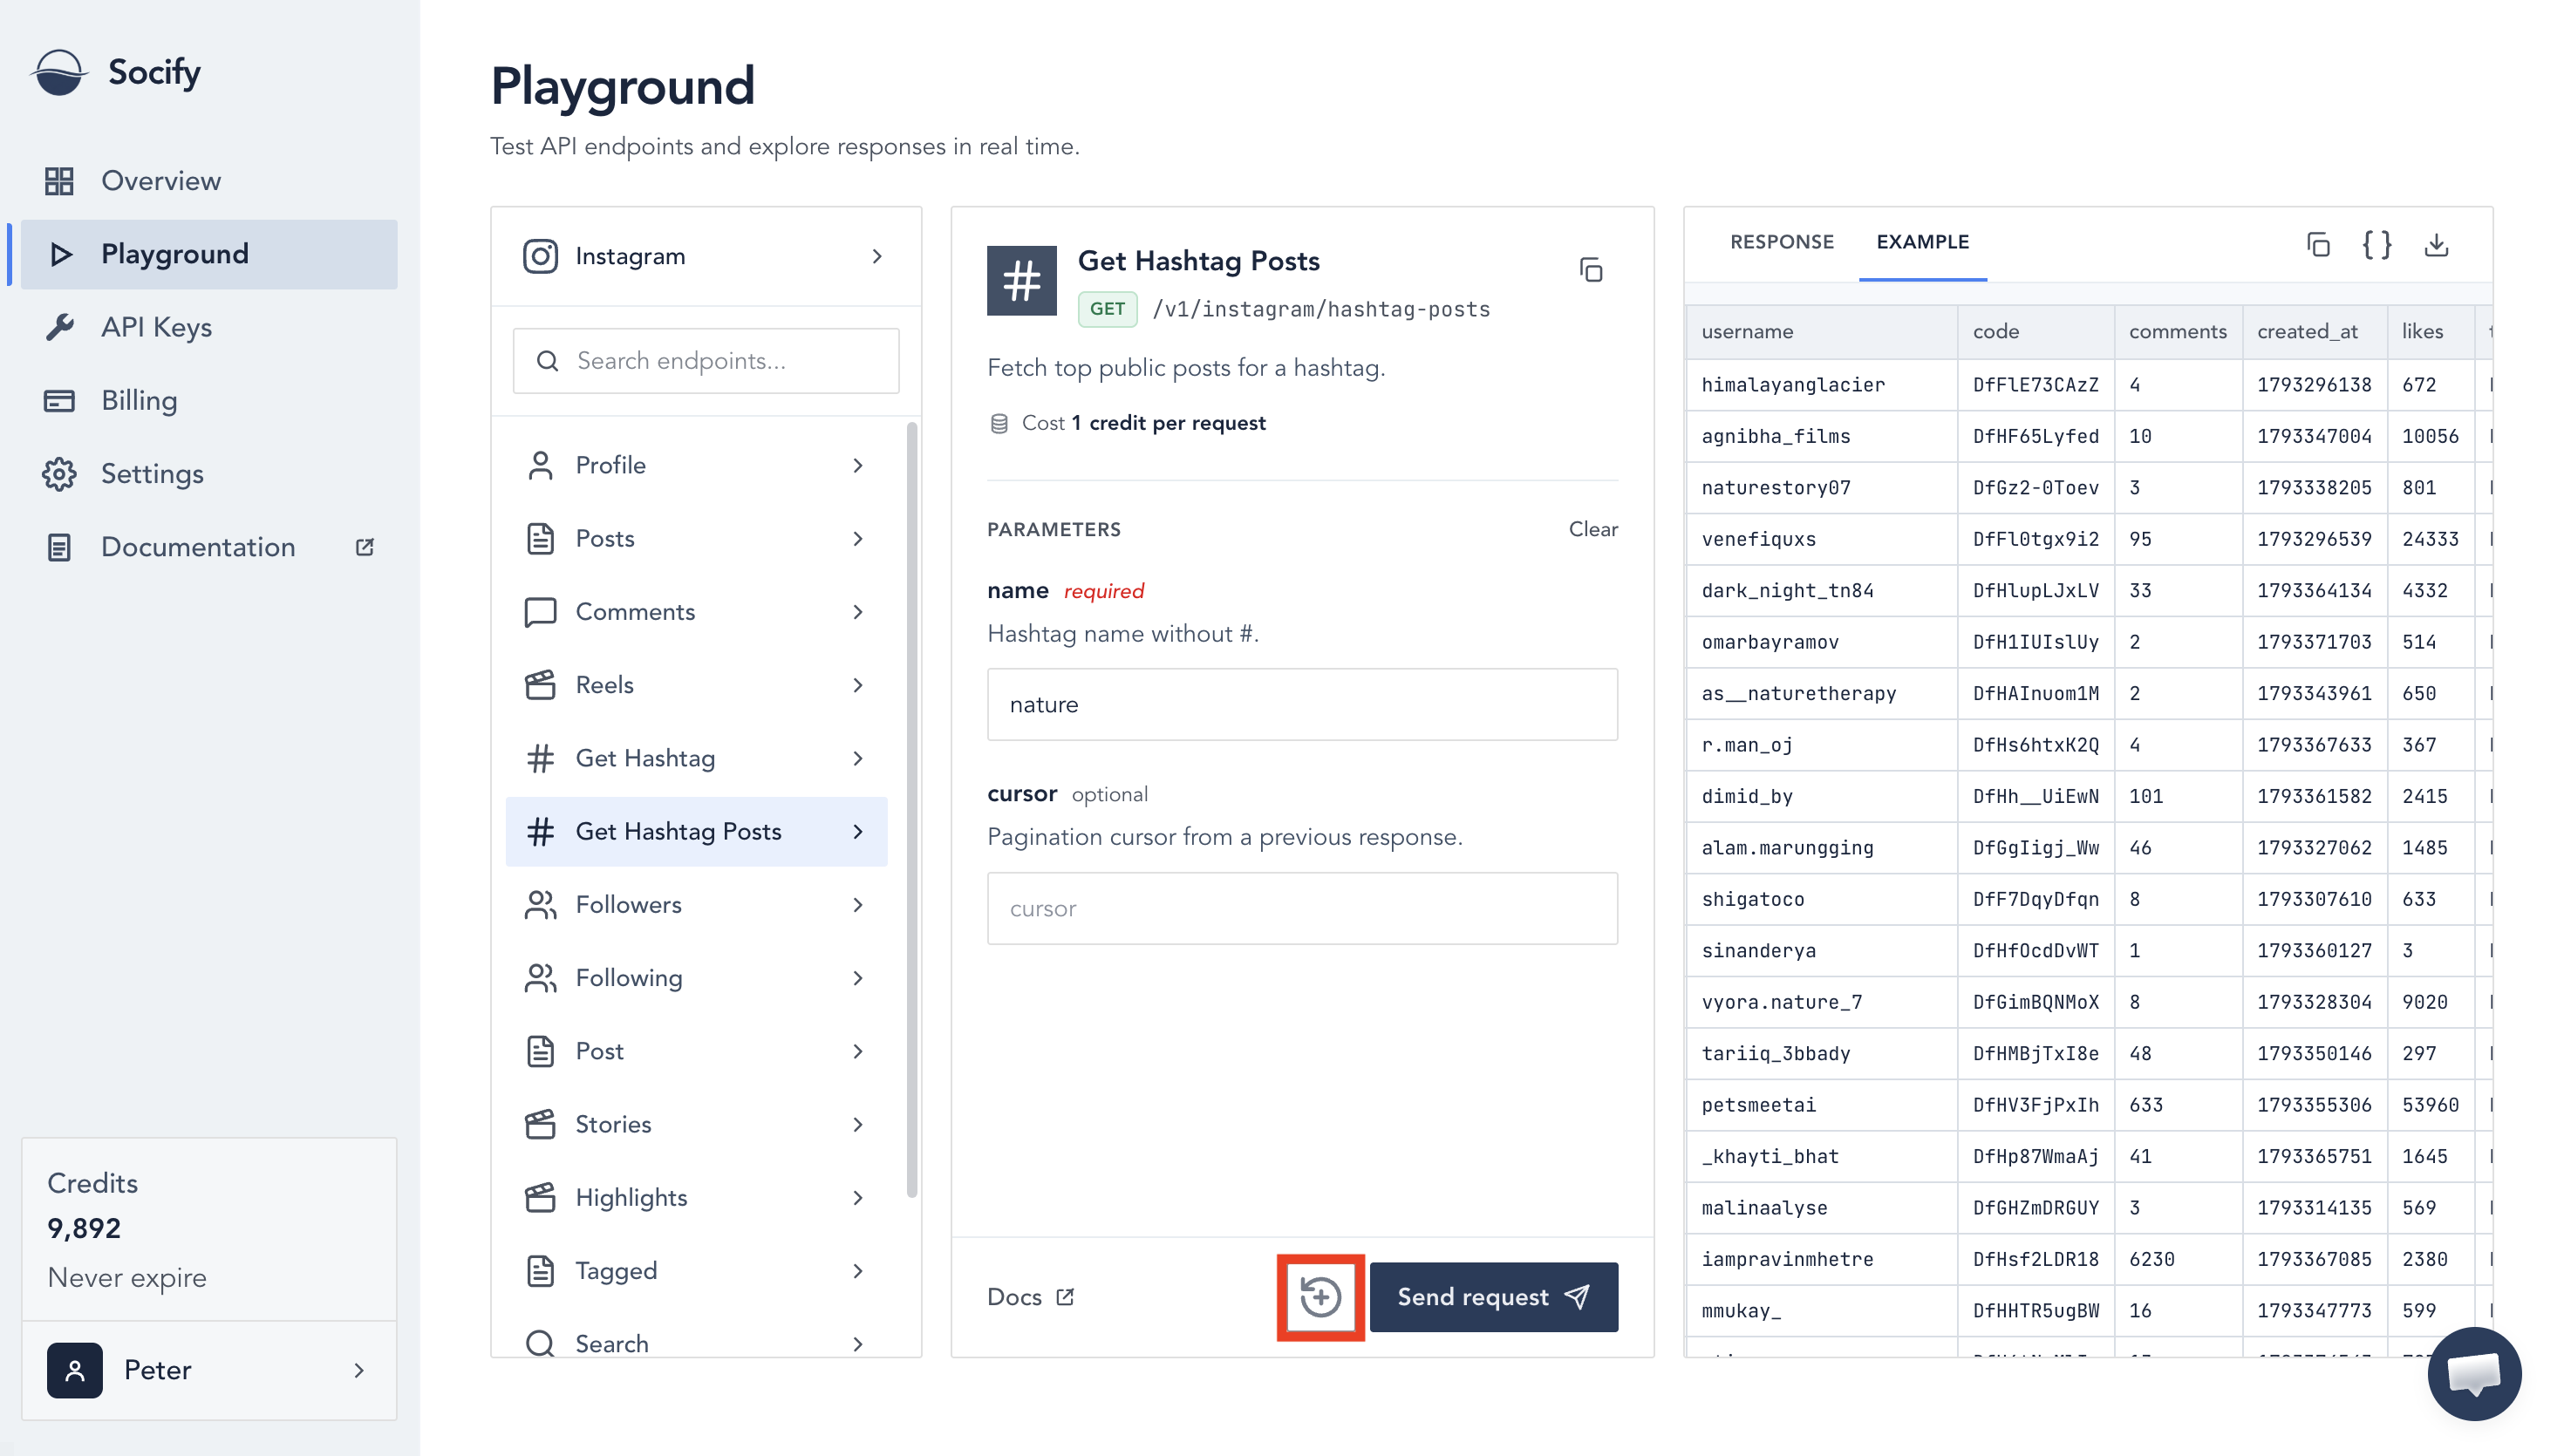2564x1456 pixels.
Task: Select the Tagged endpoint
Action: 696,1271
